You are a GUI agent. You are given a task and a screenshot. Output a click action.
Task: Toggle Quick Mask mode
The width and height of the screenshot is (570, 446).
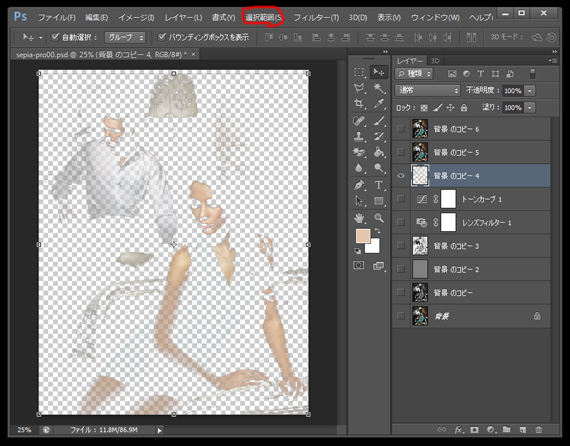coord(359,265)
